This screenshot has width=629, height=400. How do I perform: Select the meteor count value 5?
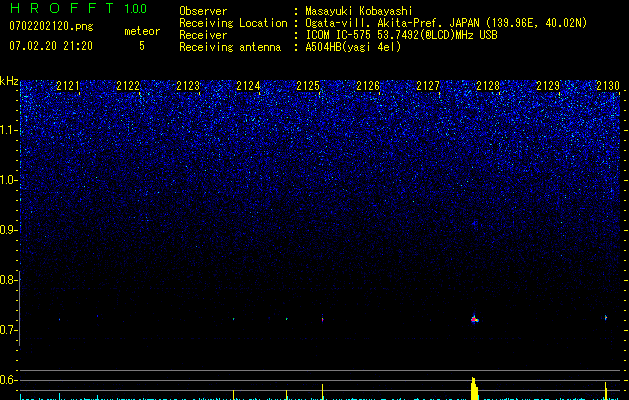pyautogui.click(x=141, y=46)
